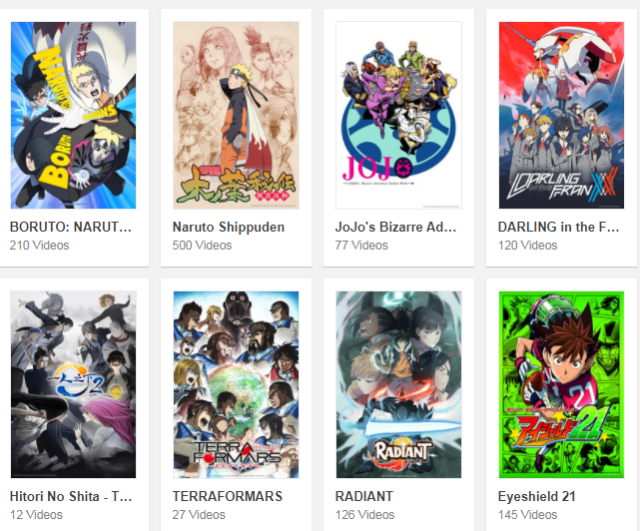Select the 500 Videos count under Naruto Shippuden
The image size is (640, 531).
[202, 245]
